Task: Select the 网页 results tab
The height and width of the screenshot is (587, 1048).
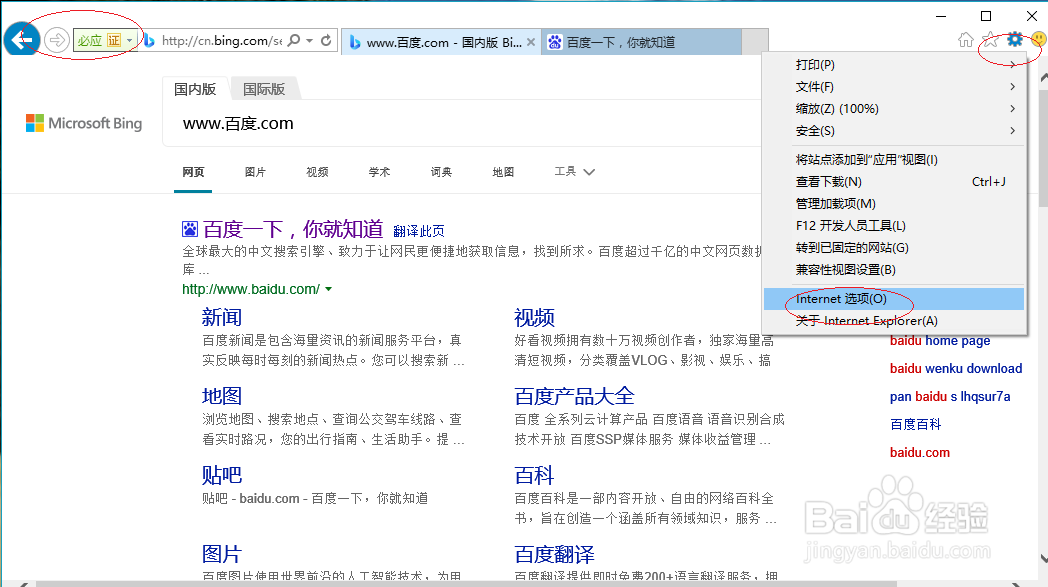Action: (193, 172)
